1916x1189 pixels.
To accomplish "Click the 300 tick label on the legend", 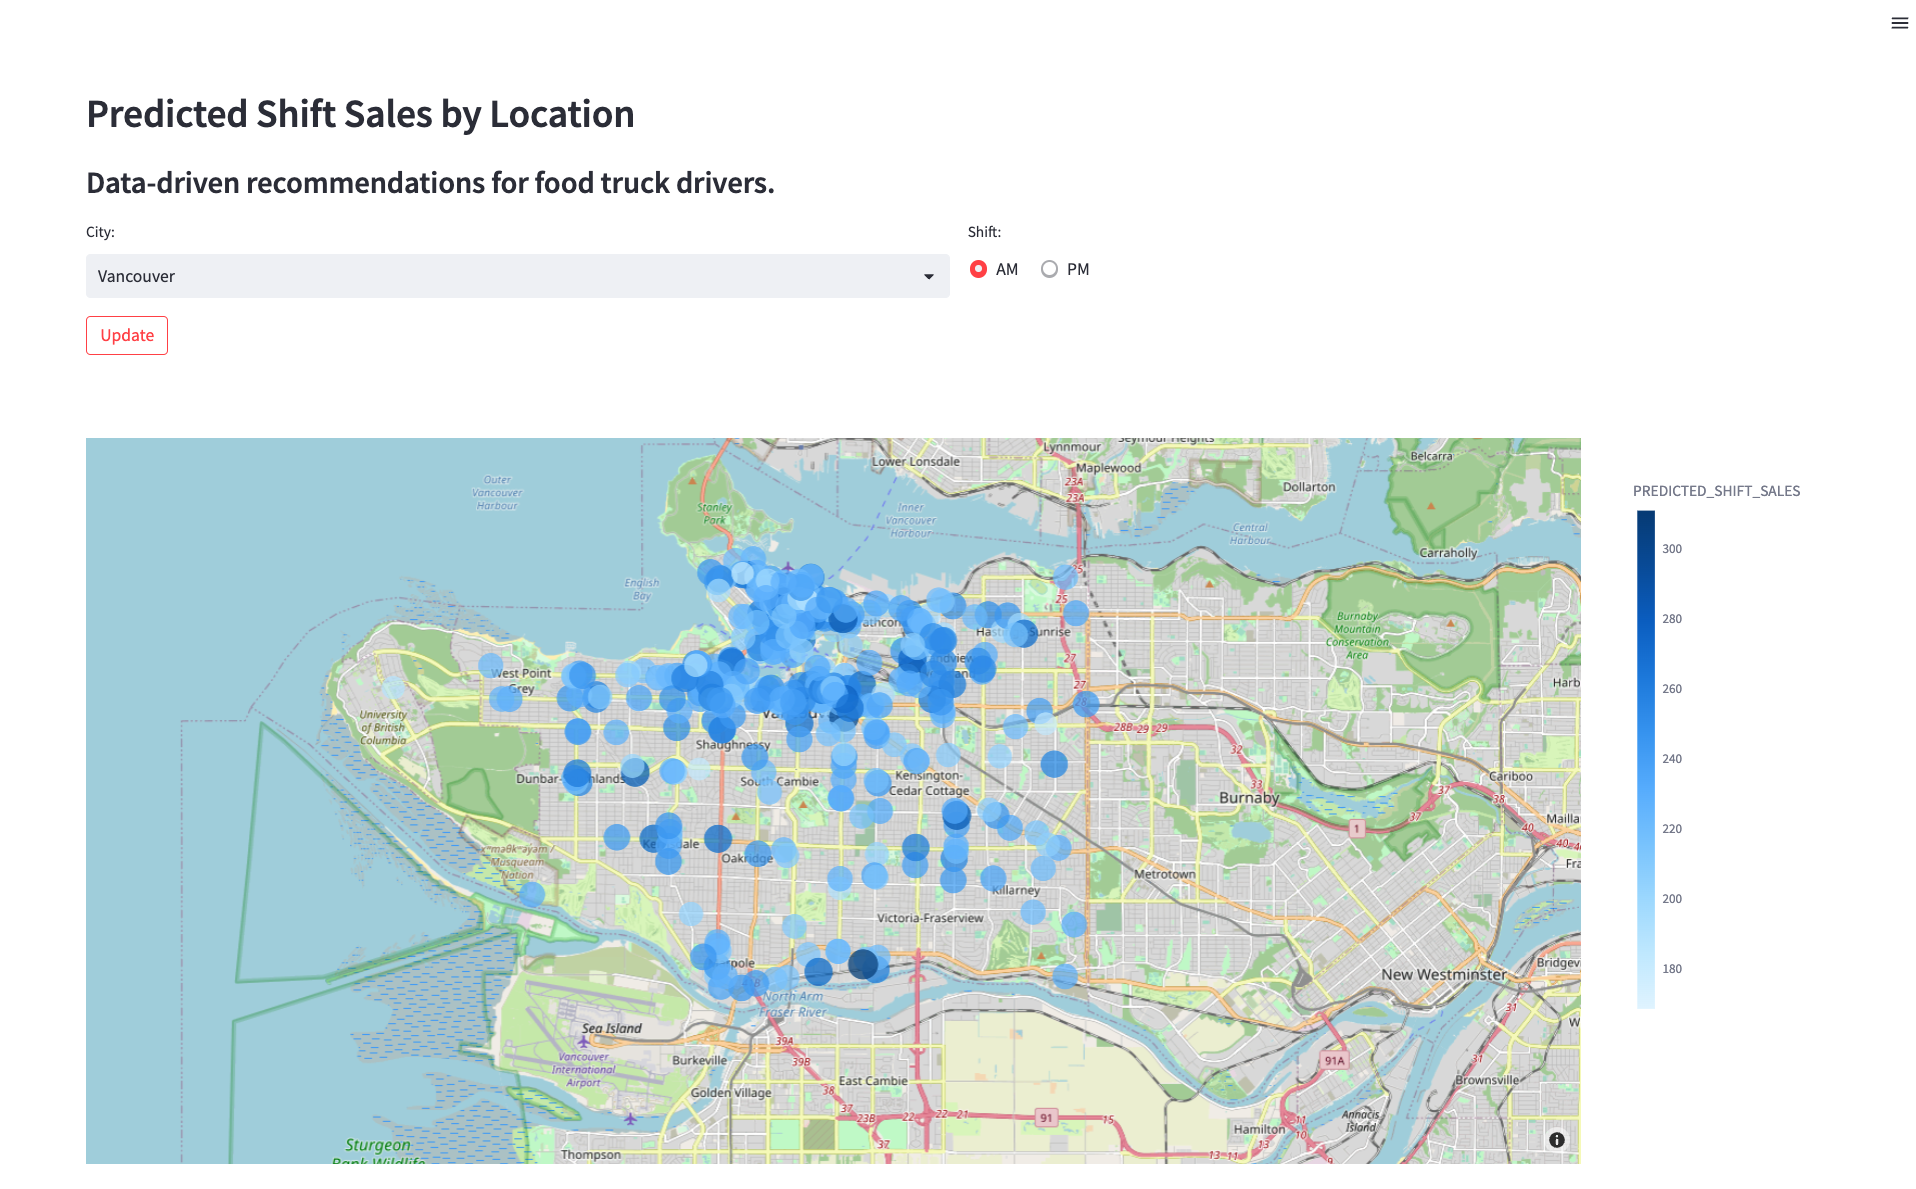I will click(1671, 549).
